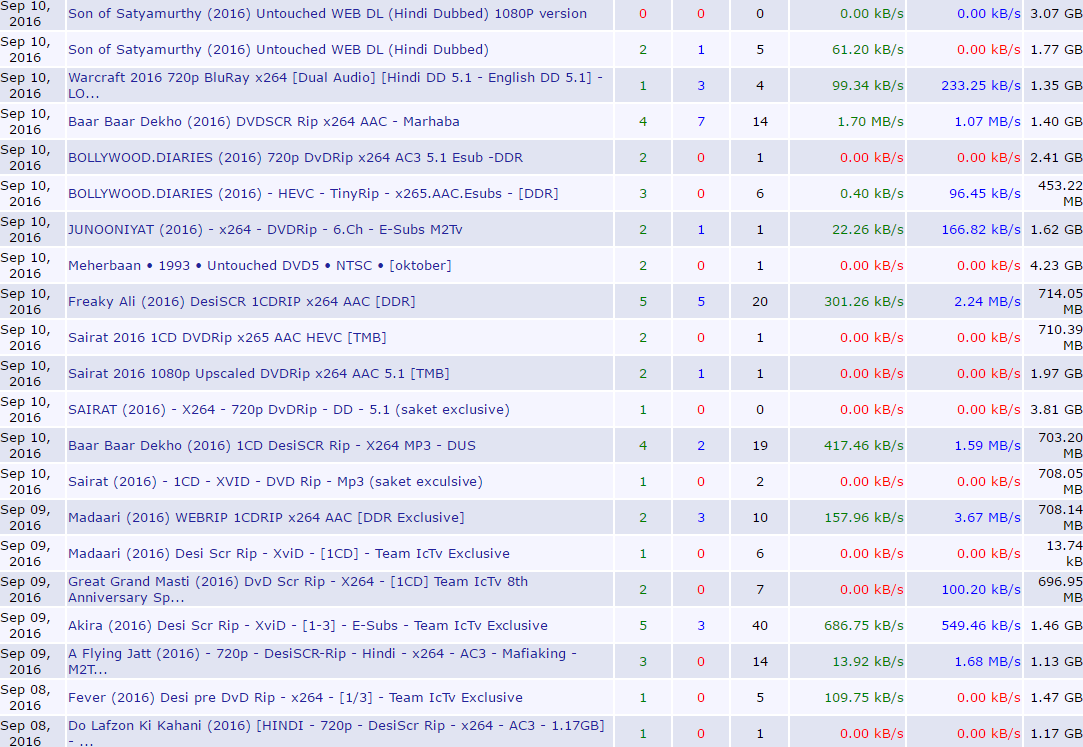Open Son of Satyamurthy Untouched WEB DL (Hindi Dubbed) link
1083x747 pixels.
pos(278,50)
